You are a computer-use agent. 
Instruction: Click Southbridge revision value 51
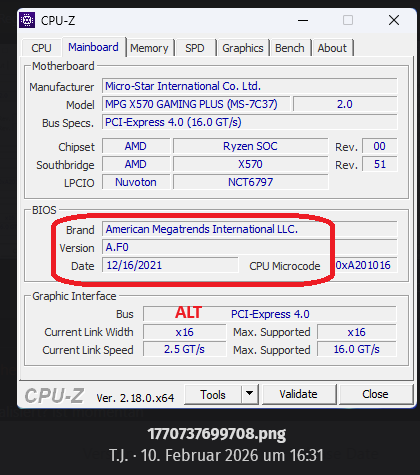pyautogui.click(x=380, y=164)
